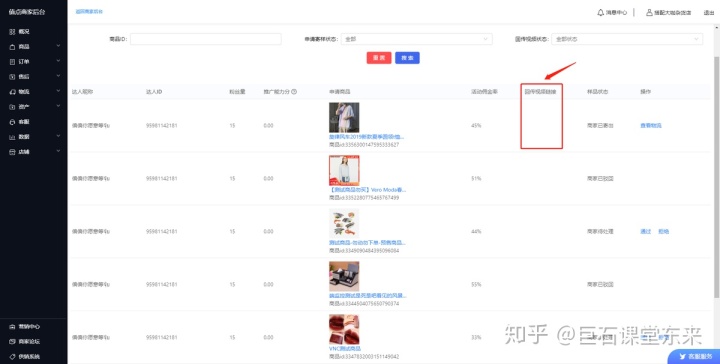720x364 pixels.
Task: Click 退出 to log out
Action: click(709, 13)
